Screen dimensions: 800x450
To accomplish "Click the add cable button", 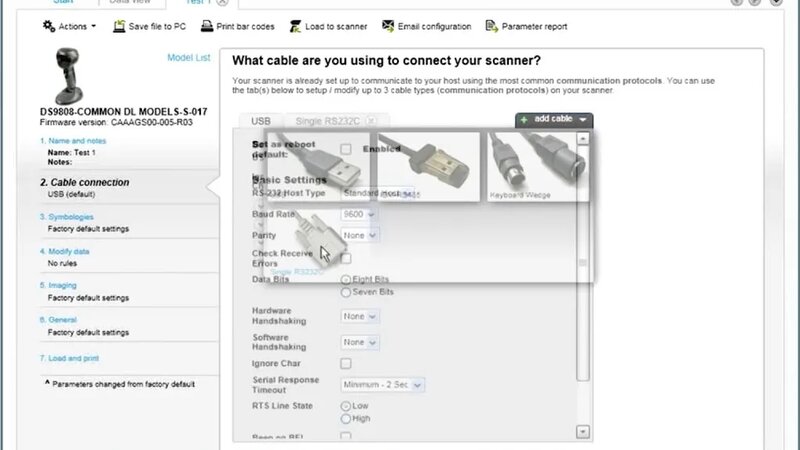I will pyautogui.click(x=554, y=119).
